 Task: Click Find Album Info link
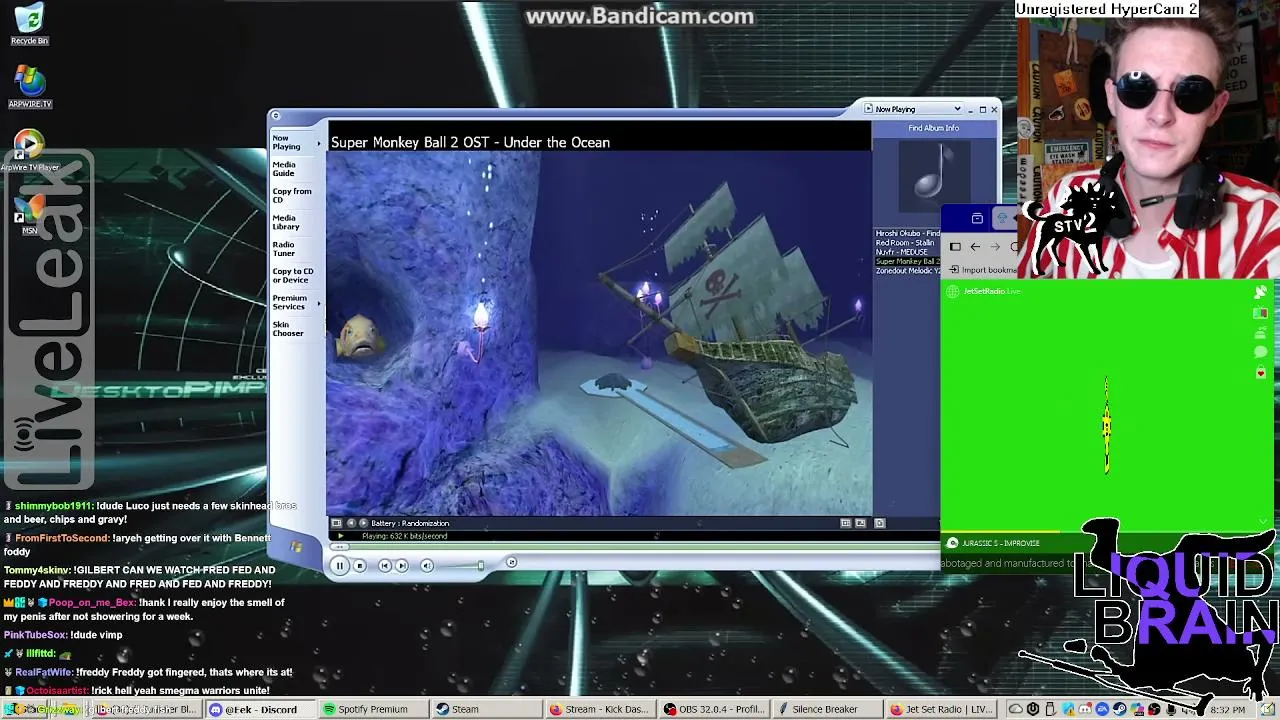tap(933, 128)
